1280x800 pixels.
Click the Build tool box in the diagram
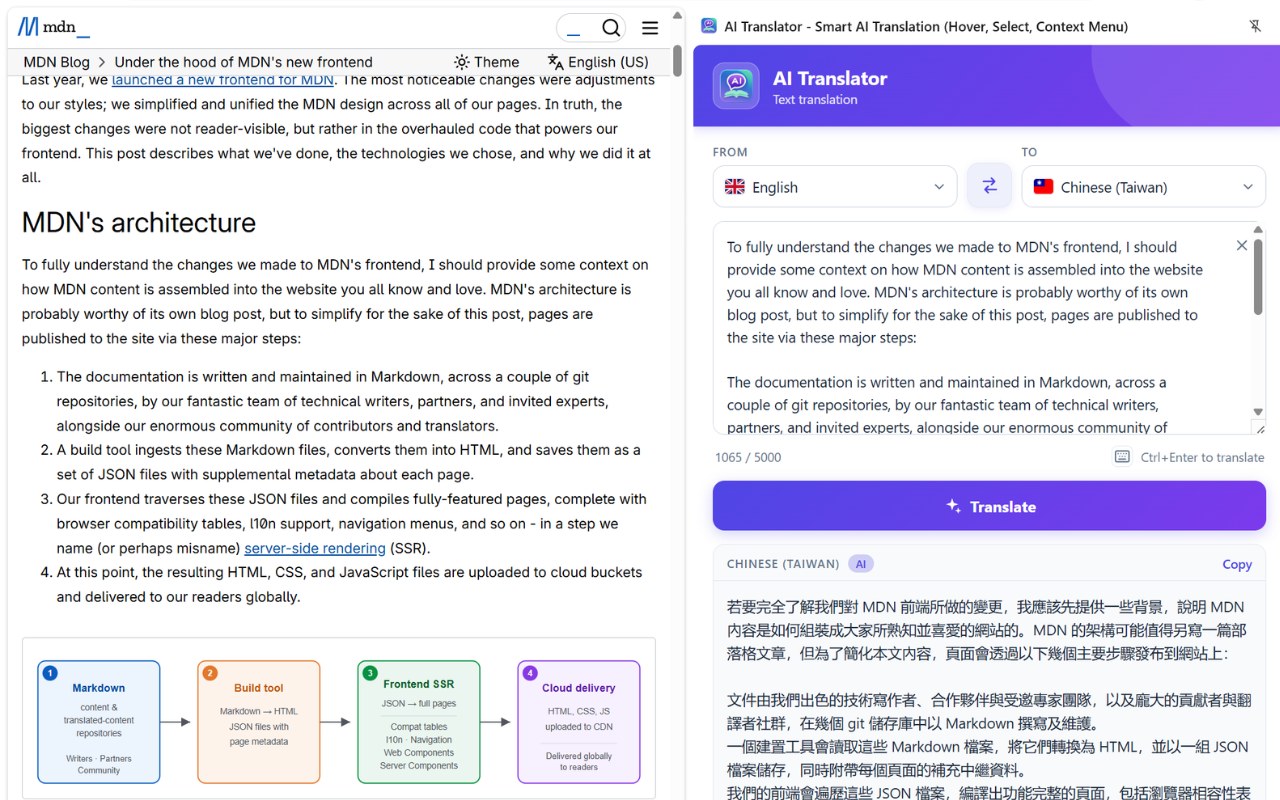[259, 721]
